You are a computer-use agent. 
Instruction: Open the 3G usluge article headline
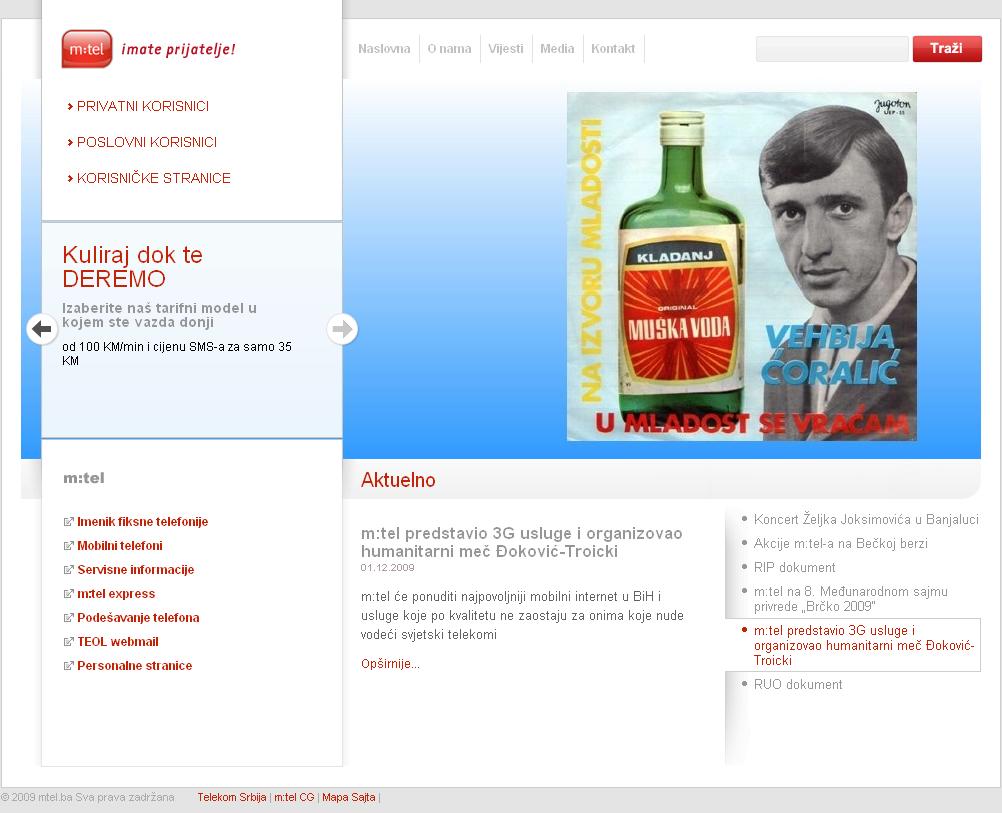pyautogui.click(x=521, y=542)
